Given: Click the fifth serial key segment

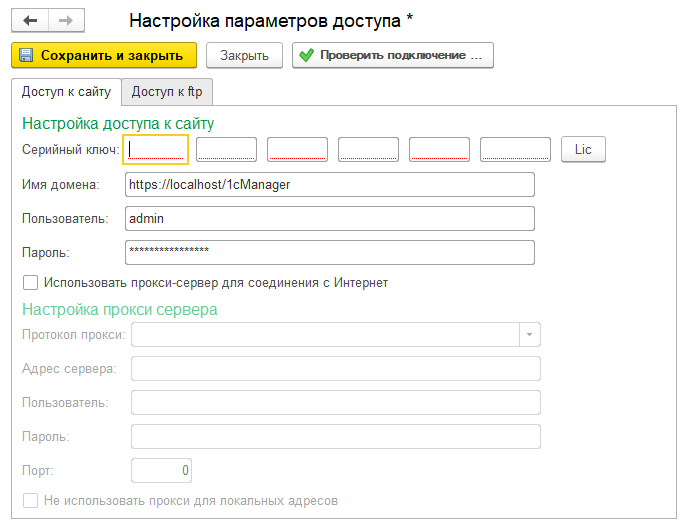Looking at the screenshot, I should pos(439,149).
